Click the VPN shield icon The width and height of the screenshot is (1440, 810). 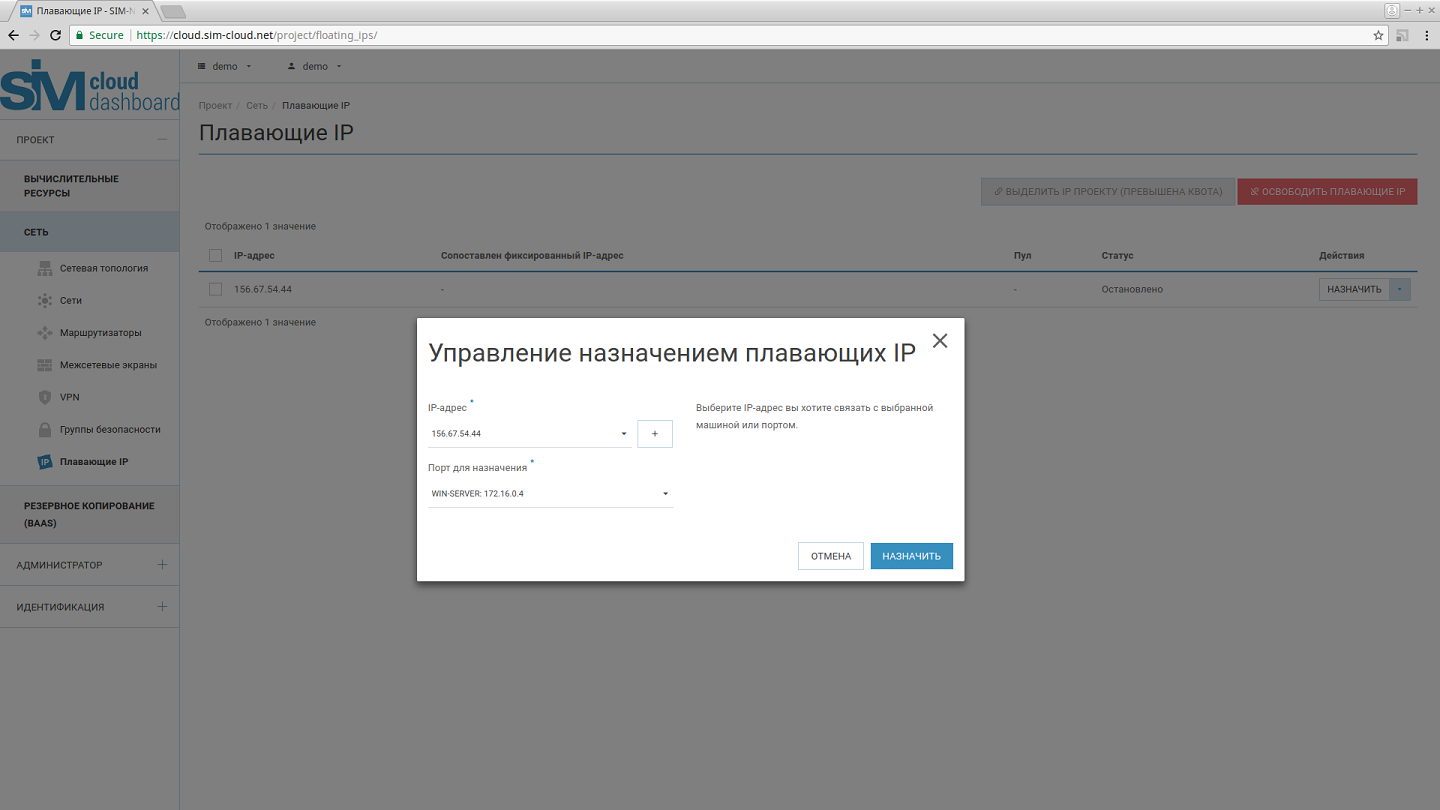tap(44, 397)
